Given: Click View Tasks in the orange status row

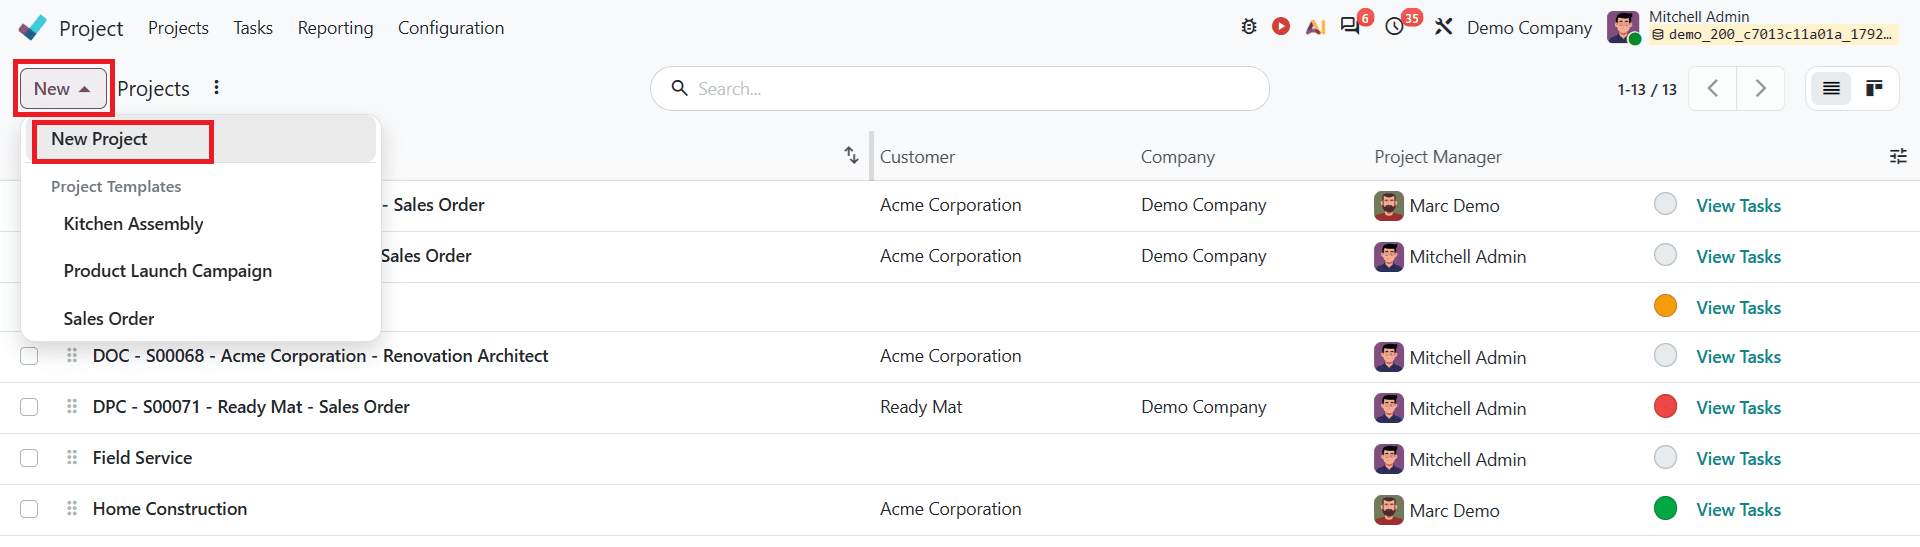Looking at the screenshot, I should coord(1738,308).
